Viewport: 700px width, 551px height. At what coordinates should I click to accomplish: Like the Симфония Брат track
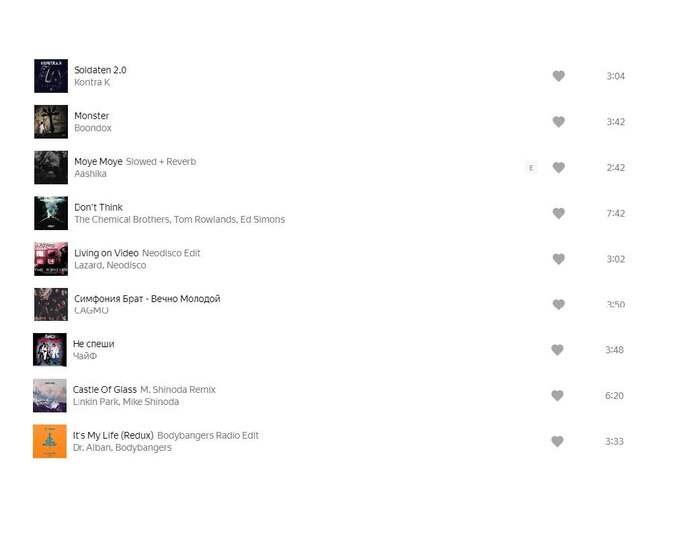(x=558, y=305)
